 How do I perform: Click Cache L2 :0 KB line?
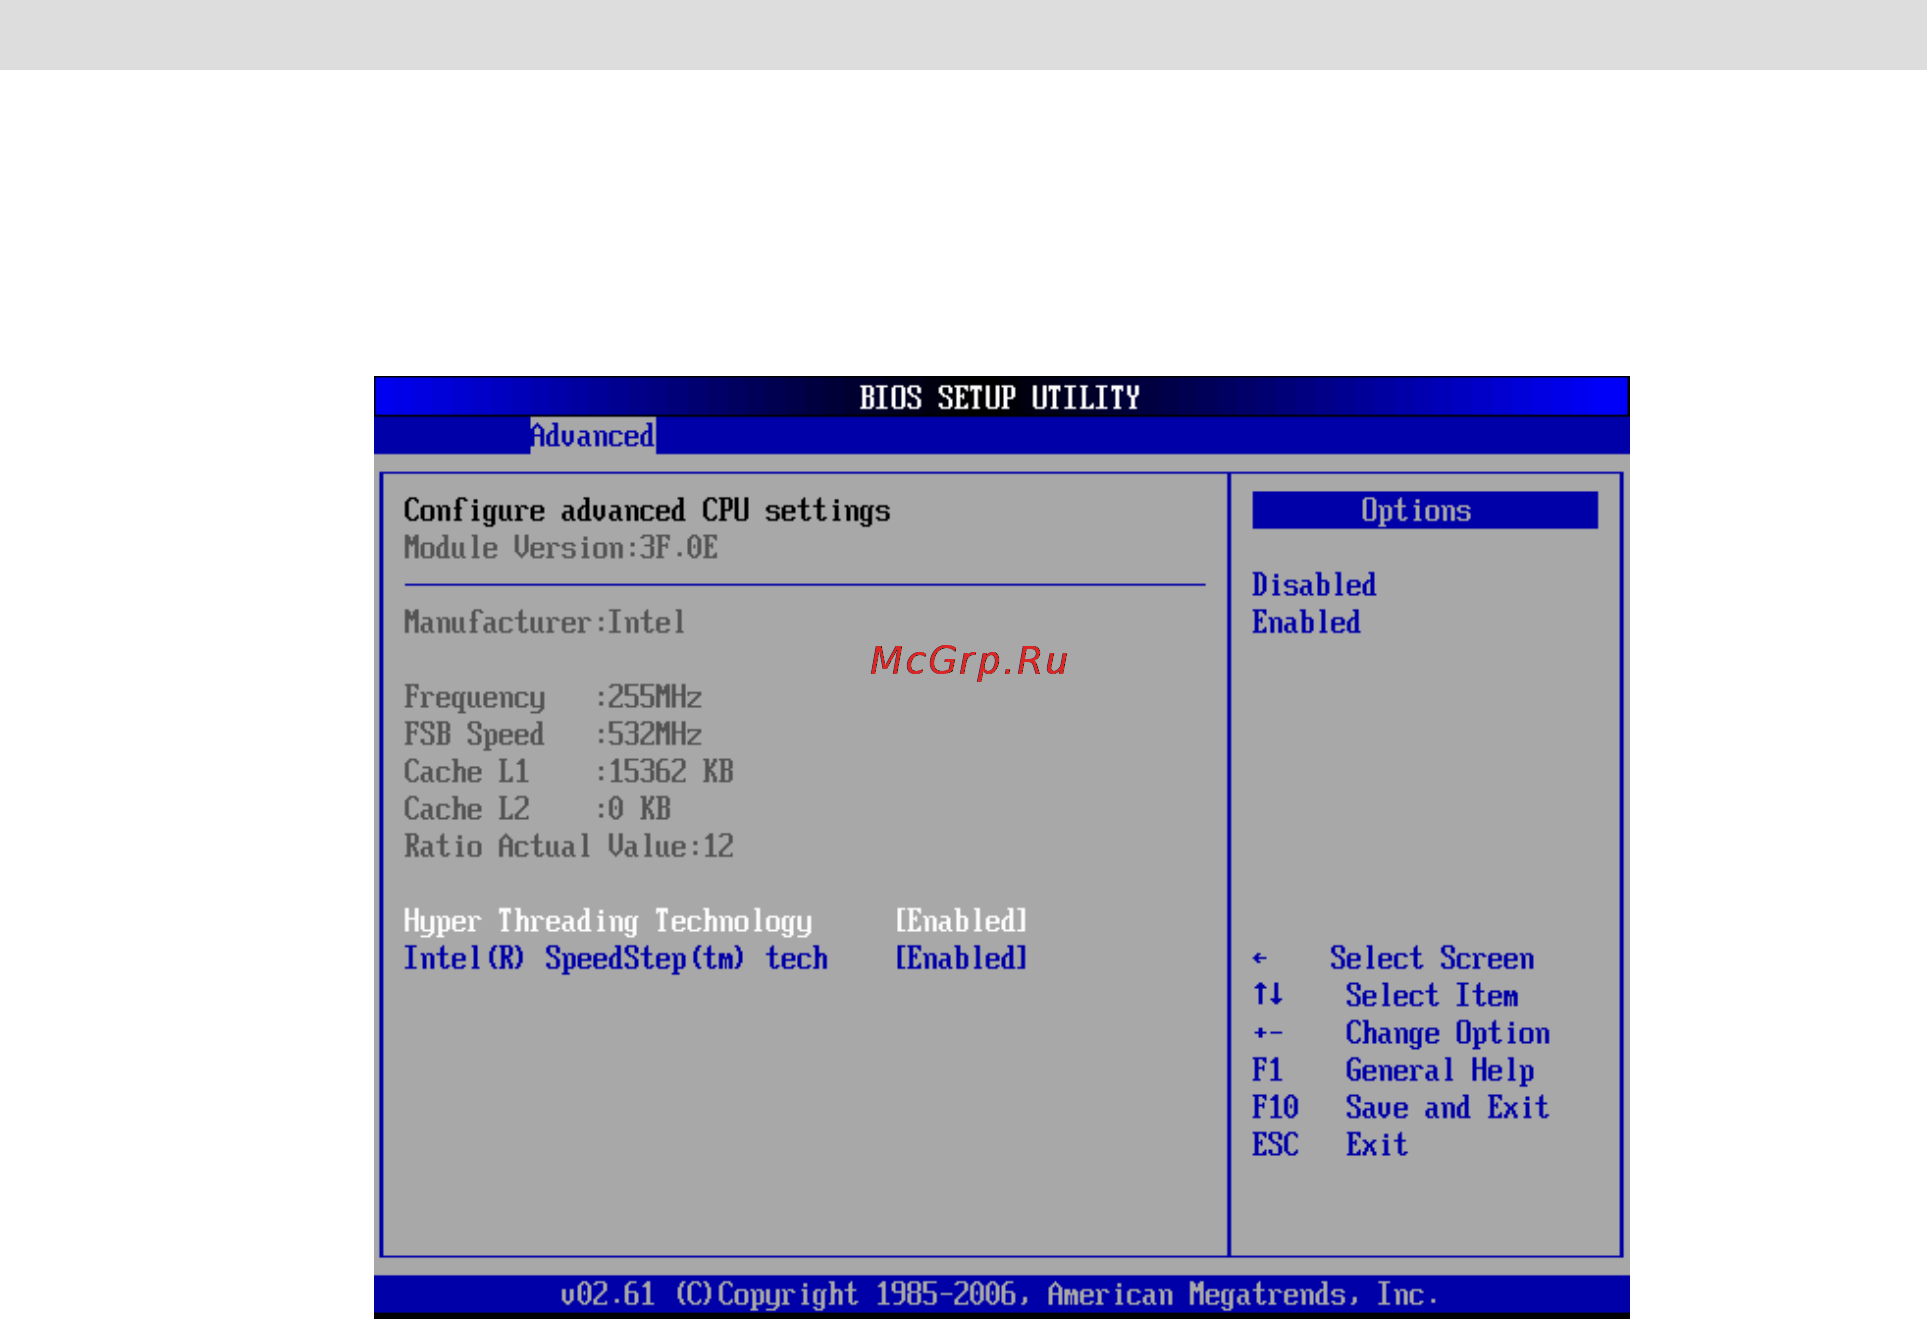tap(537, 808)
